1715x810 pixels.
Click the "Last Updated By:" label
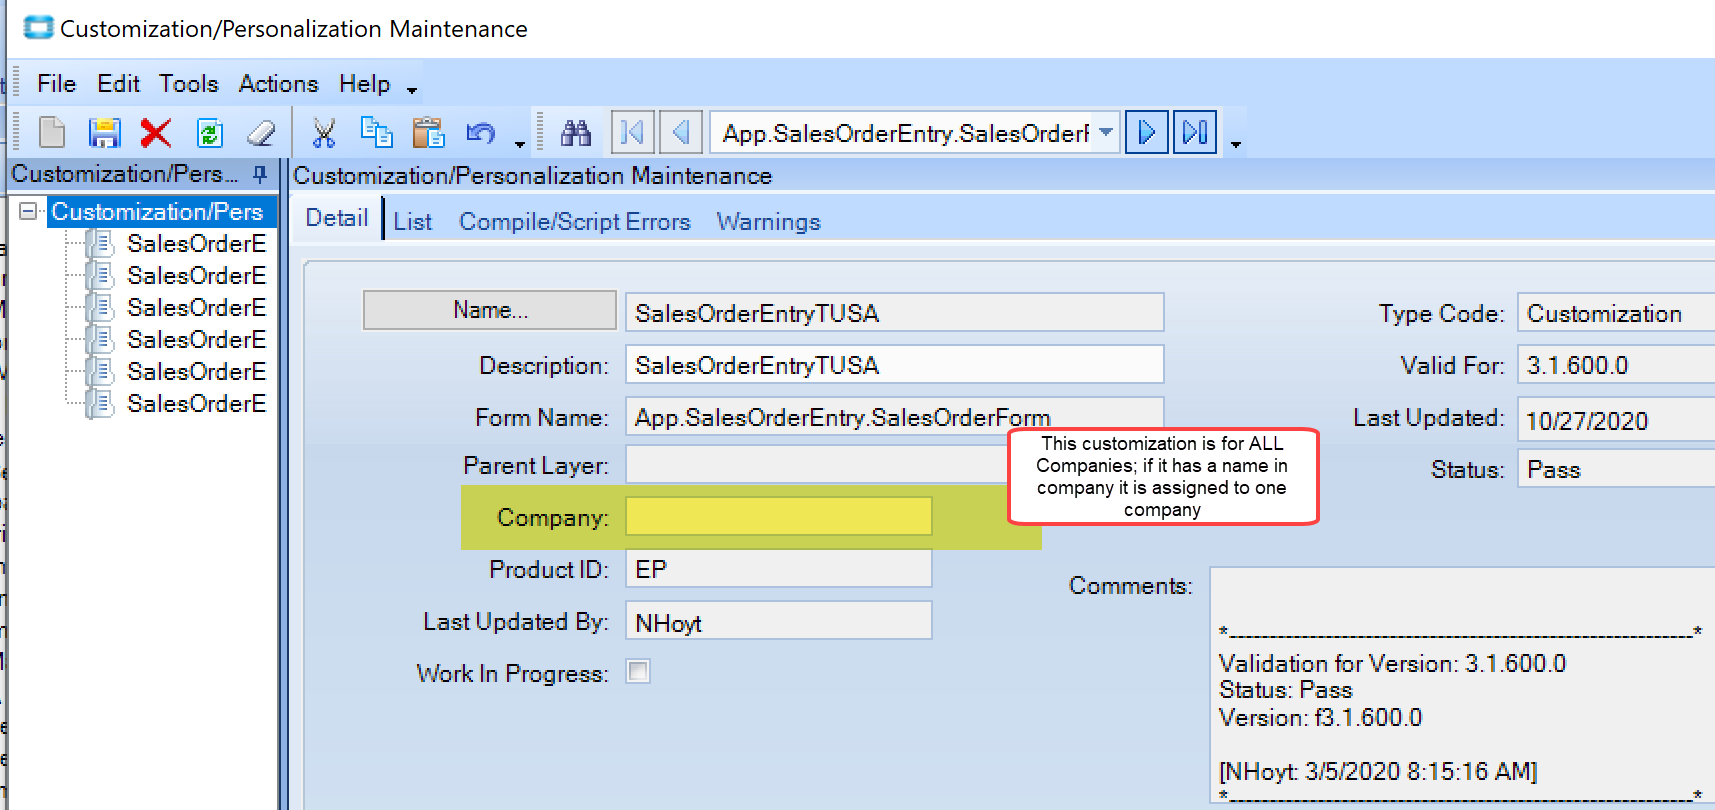coord(516,621)
